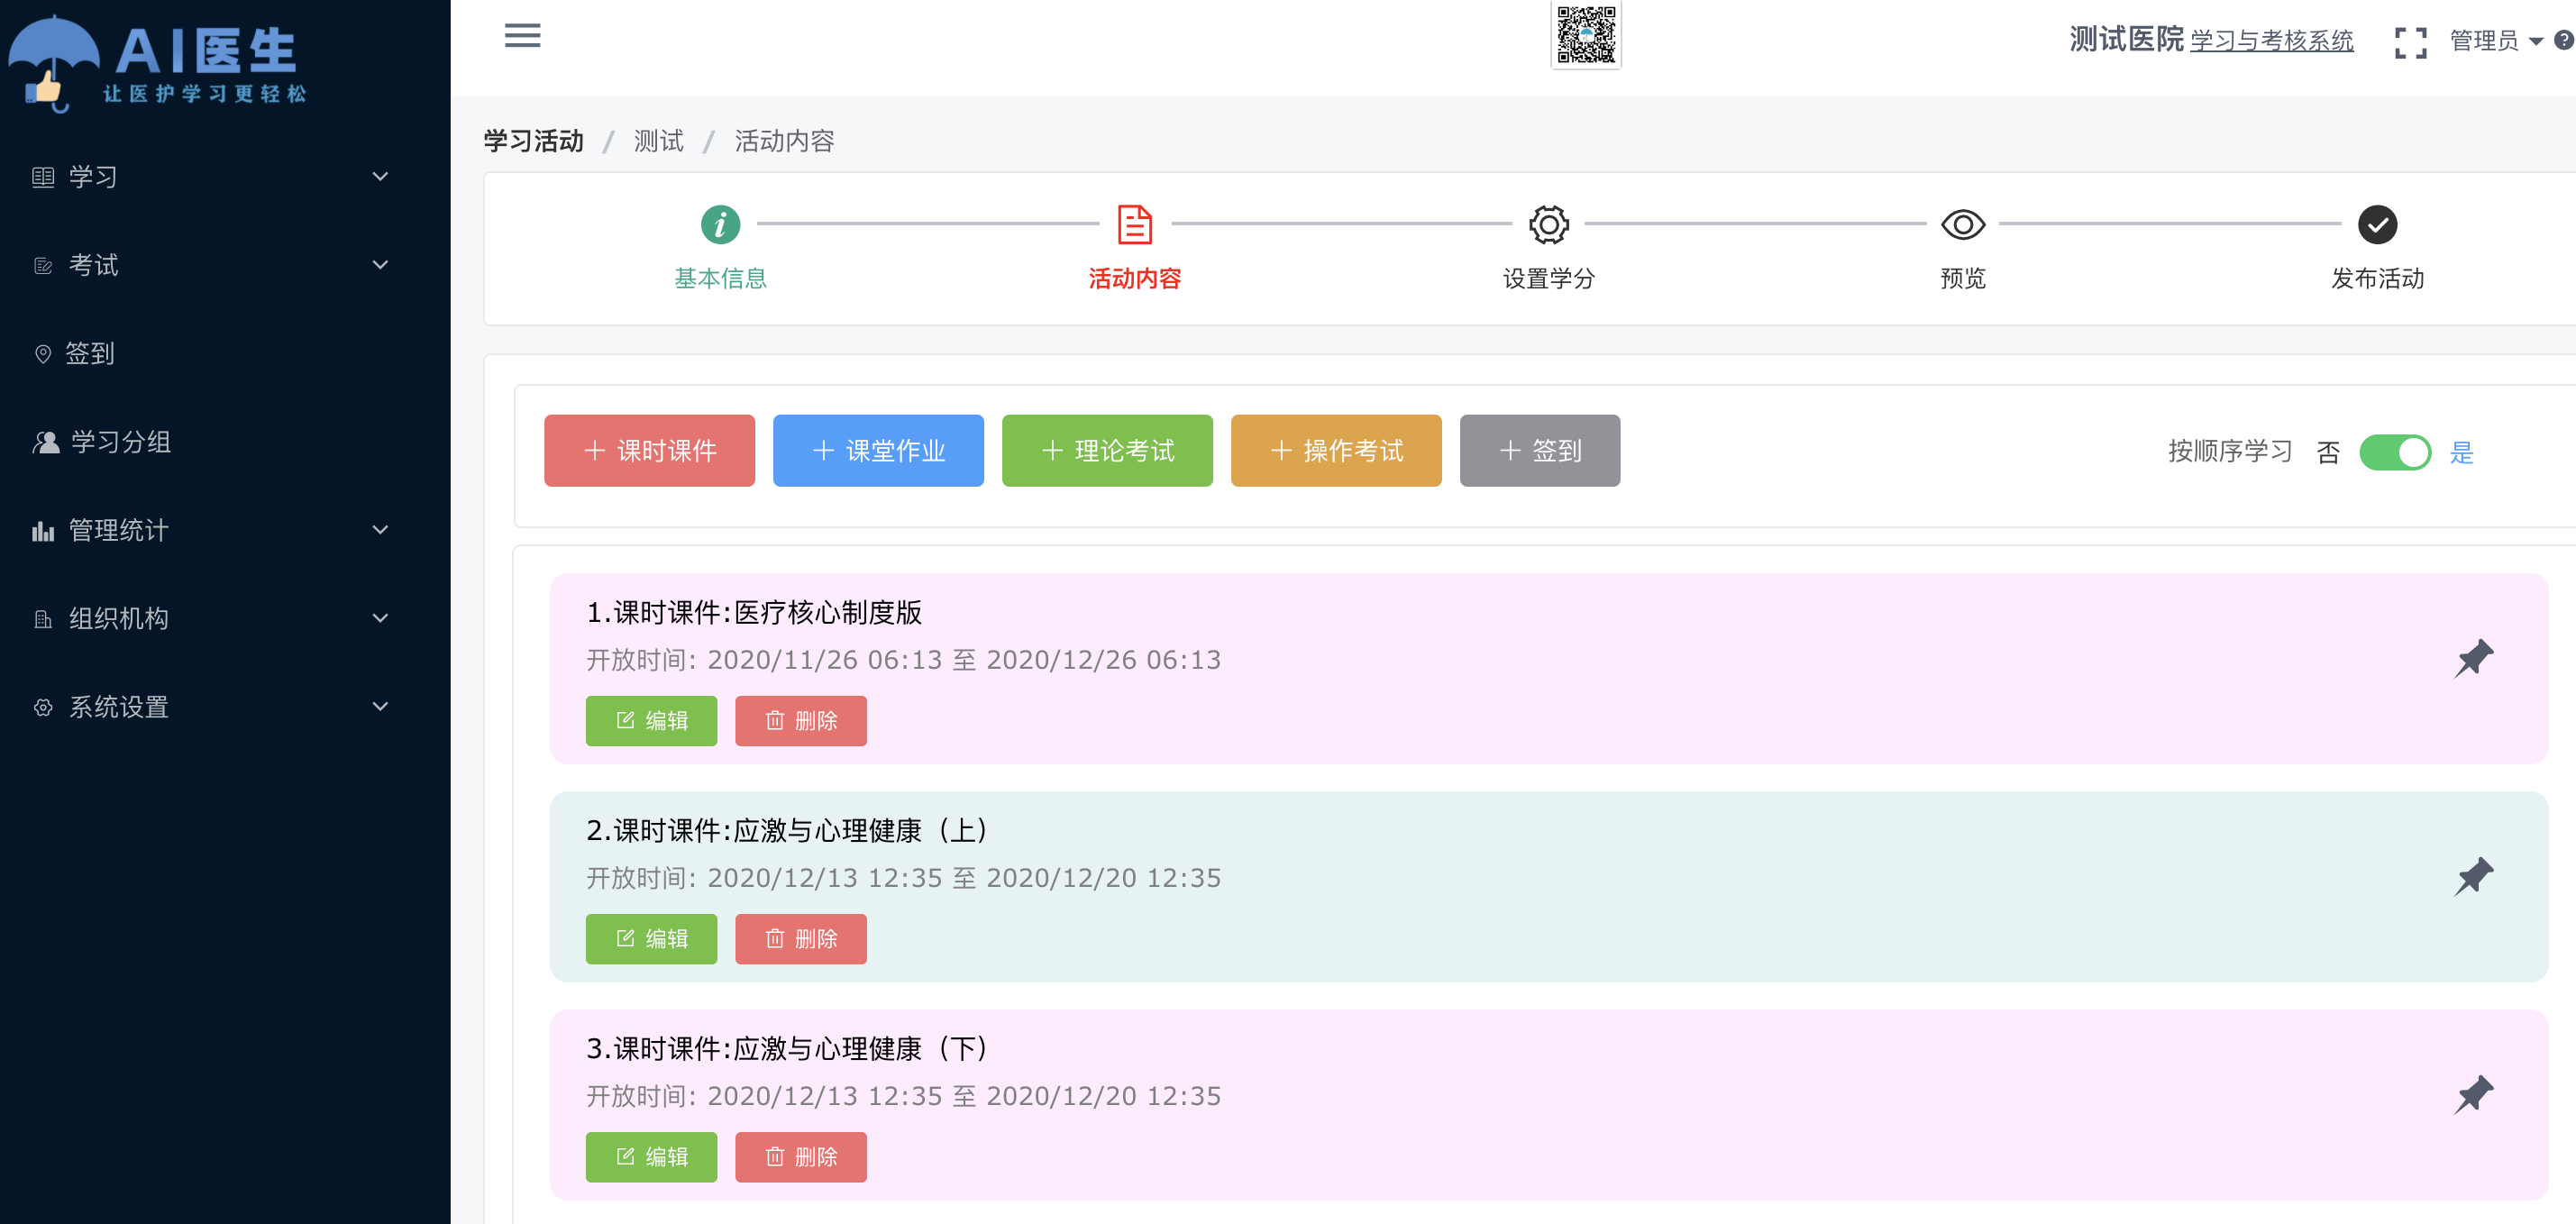Expand the 学习 sidebar menu
Viewport: 2576px width, 1224px height.
pos(210,177)
